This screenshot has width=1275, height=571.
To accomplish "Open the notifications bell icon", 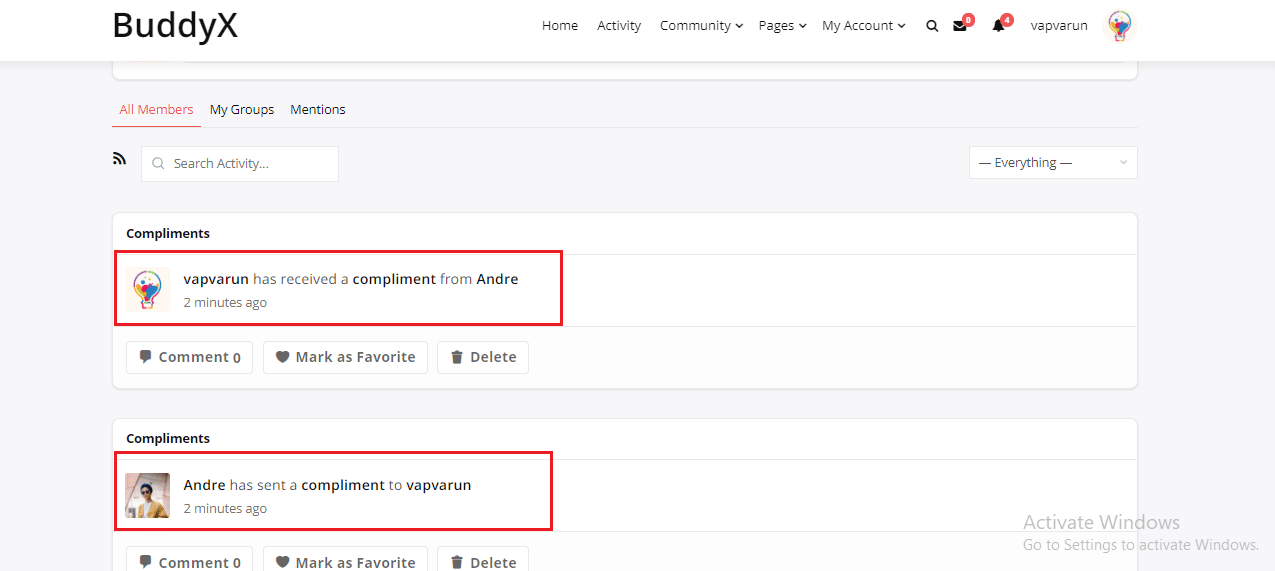I will pyautogui.click(x=998, y=26).
